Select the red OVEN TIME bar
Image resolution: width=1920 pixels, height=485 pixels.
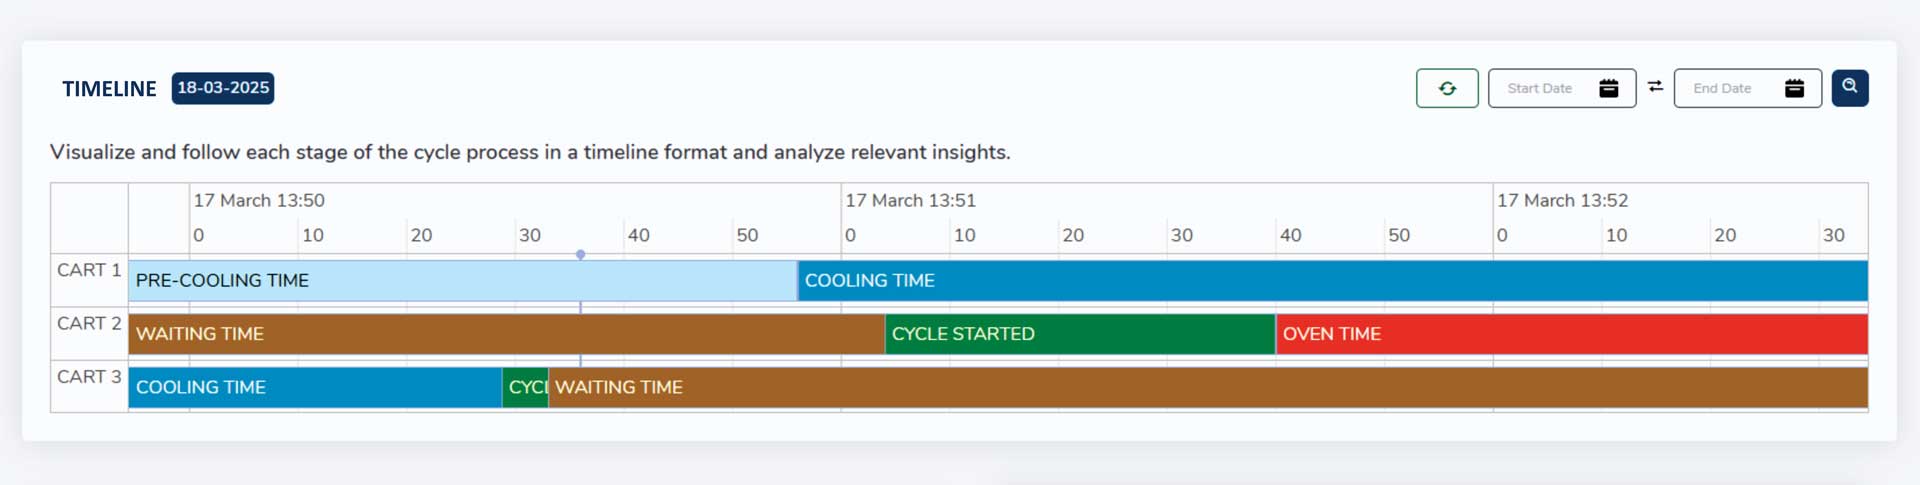click(x=1572, y=334)
